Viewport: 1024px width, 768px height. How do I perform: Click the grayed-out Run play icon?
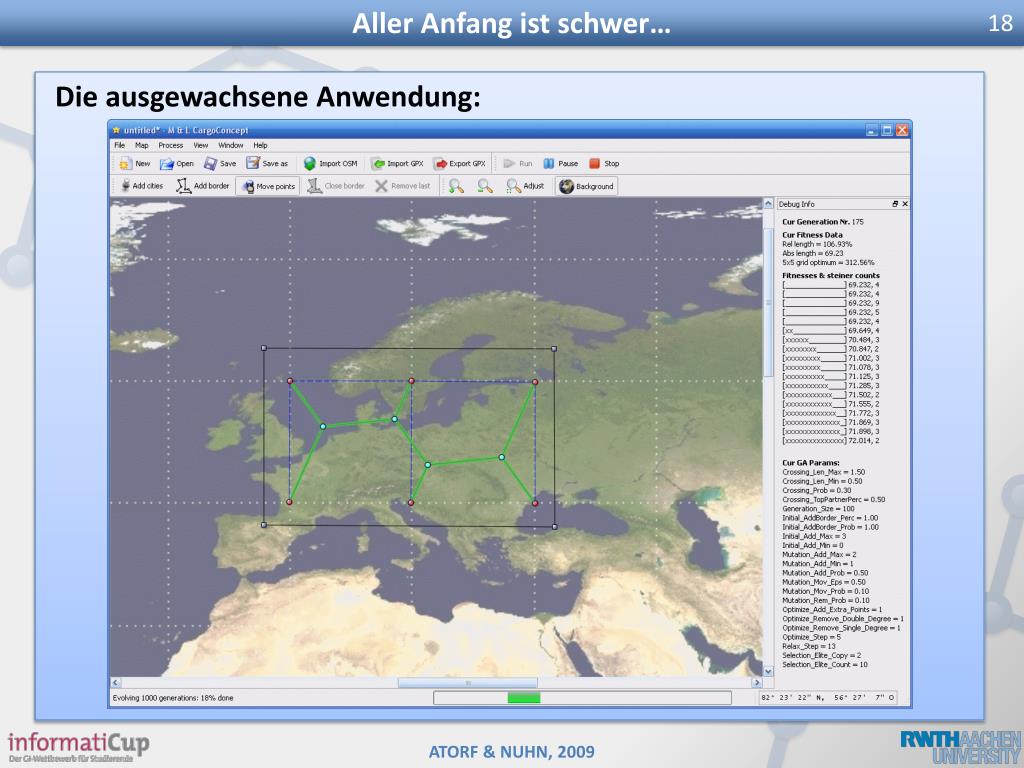(509, 163)
